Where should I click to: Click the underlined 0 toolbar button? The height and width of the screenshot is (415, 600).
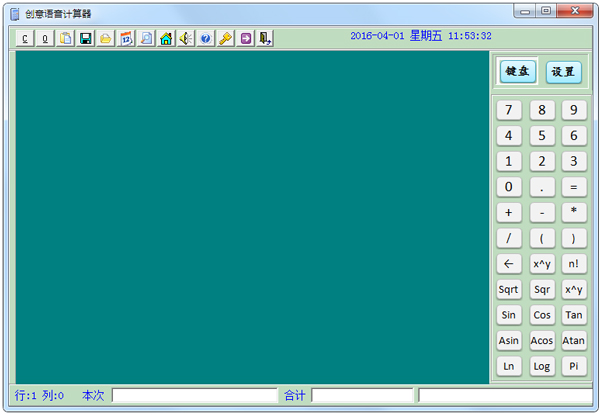[x=45, y=39]
